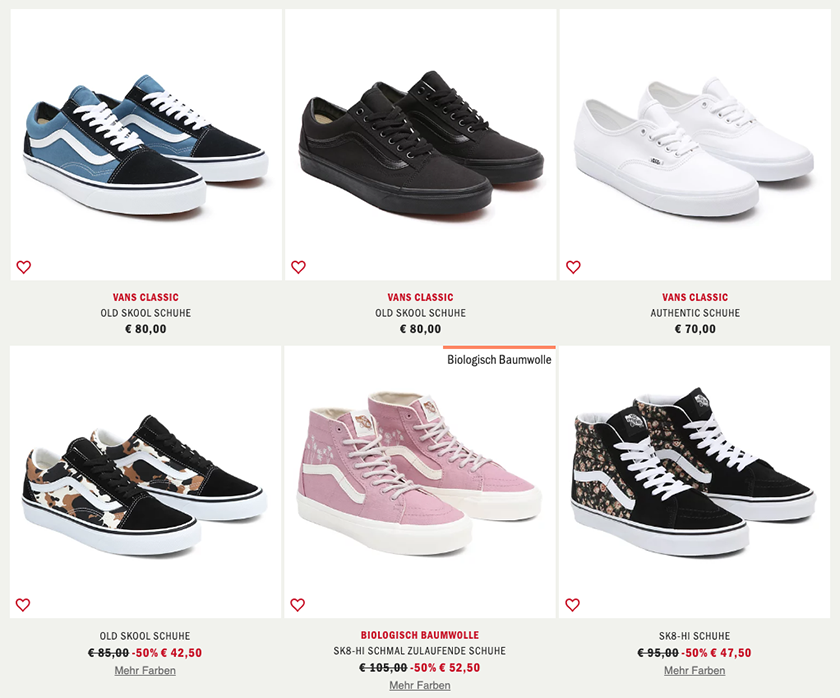The height and width of the screenshot is (698, 840).
Task: Click Mehr Farben under camo Old Skool
Action: coord(145,670)
